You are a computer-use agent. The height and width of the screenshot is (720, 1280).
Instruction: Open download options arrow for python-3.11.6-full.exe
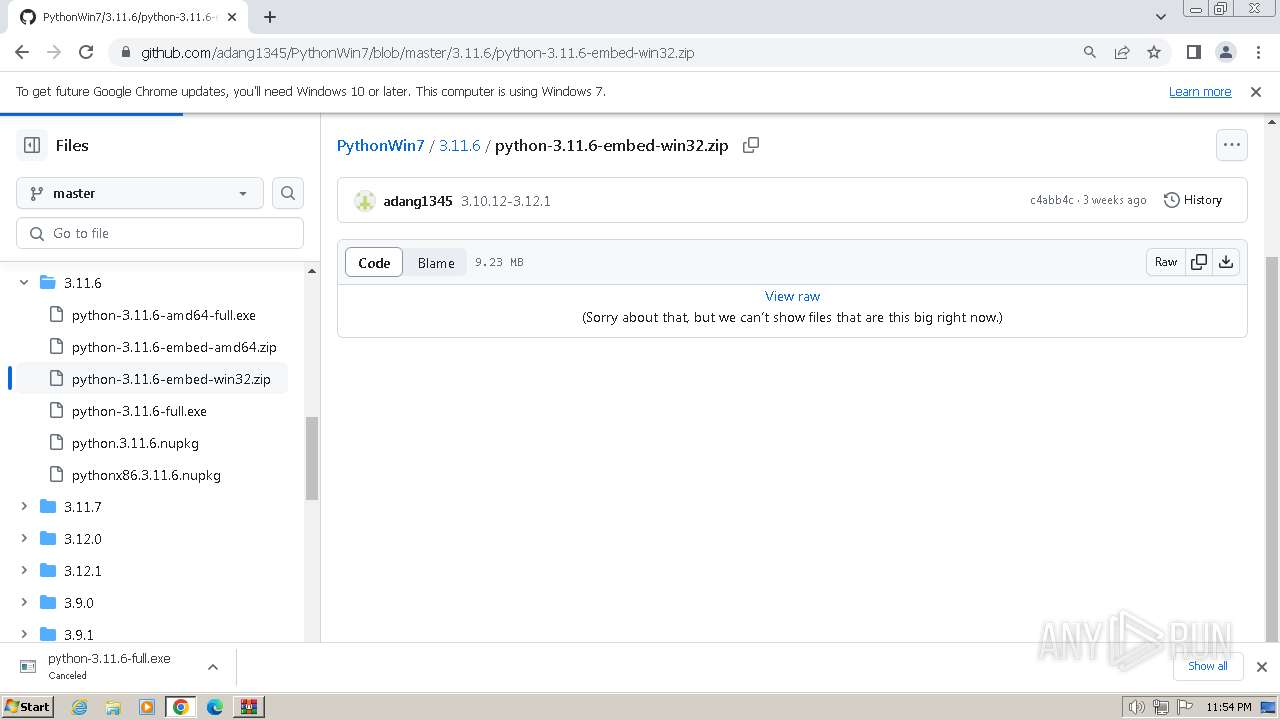213,667
